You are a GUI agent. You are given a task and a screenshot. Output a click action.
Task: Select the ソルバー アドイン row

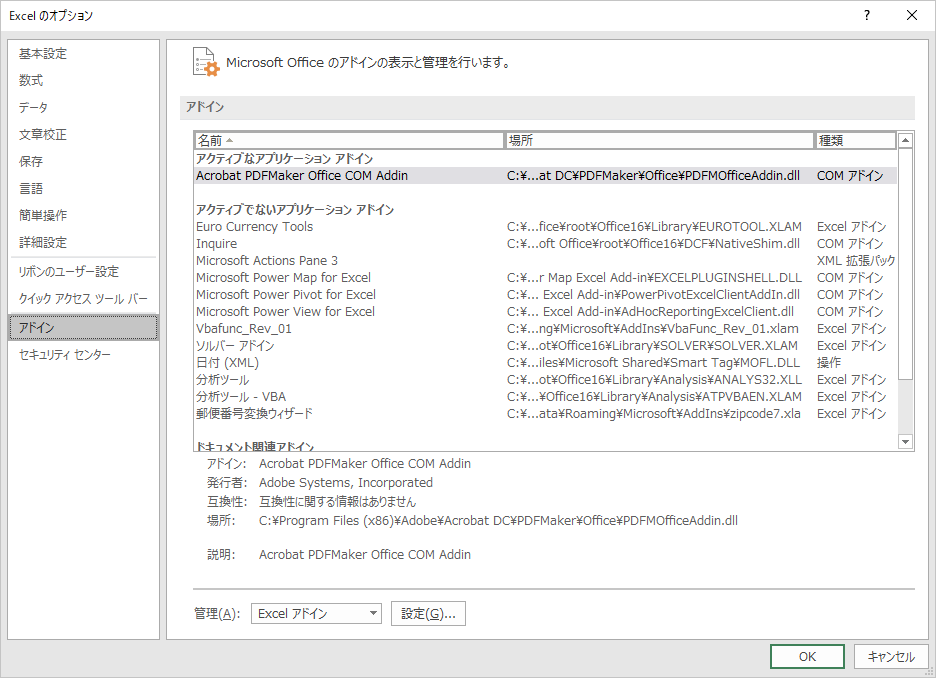coord(546,346)
